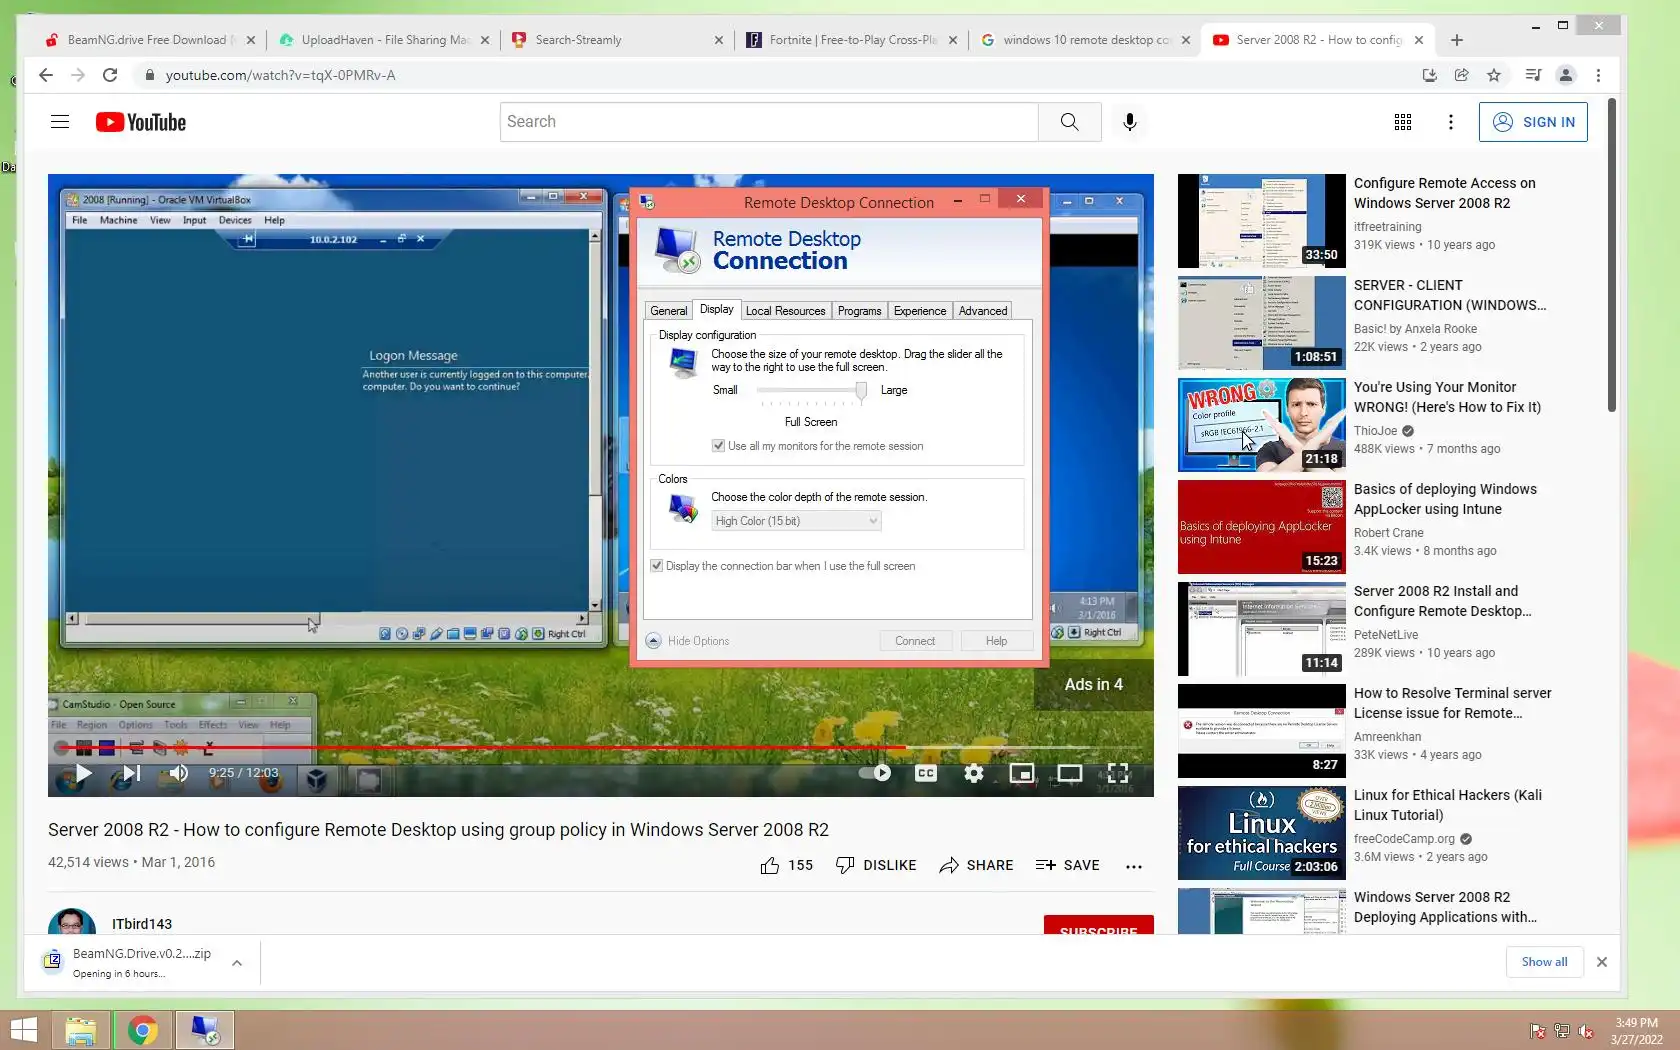The image size is (1680, 1050).
Task: Skip to the next video
Action: (131, 773)
